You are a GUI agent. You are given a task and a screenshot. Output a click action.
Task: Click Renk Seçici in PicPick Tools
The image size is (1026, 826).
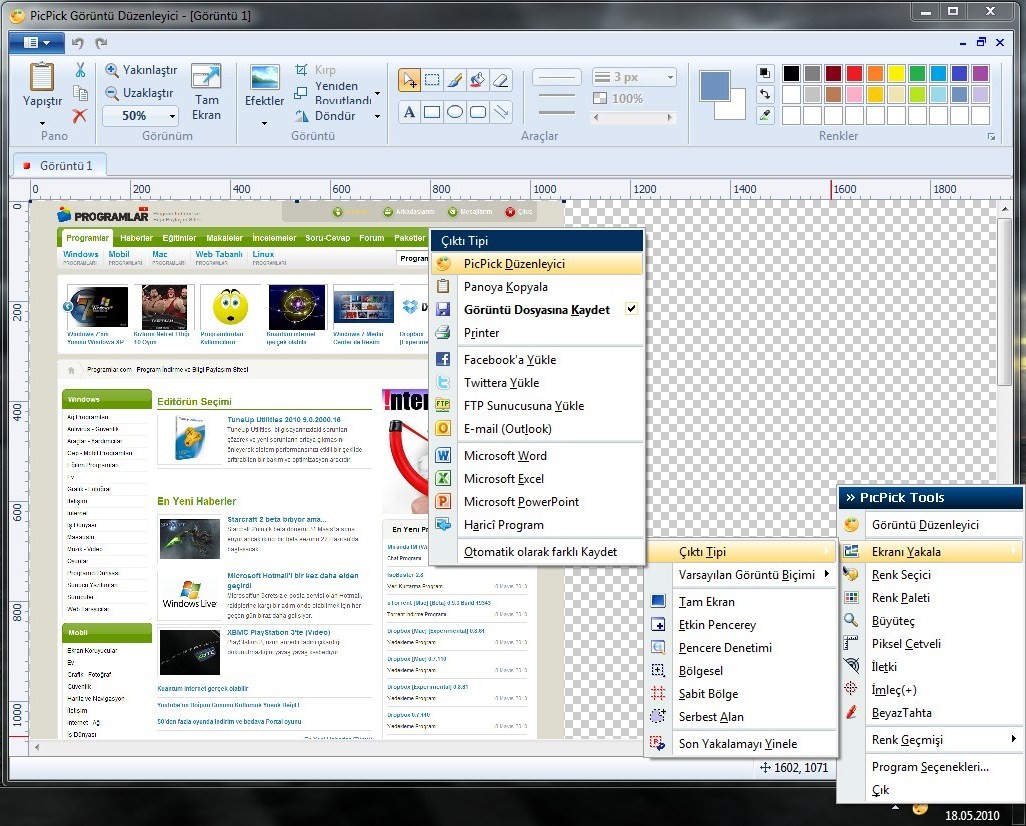(x=930, y=575)
